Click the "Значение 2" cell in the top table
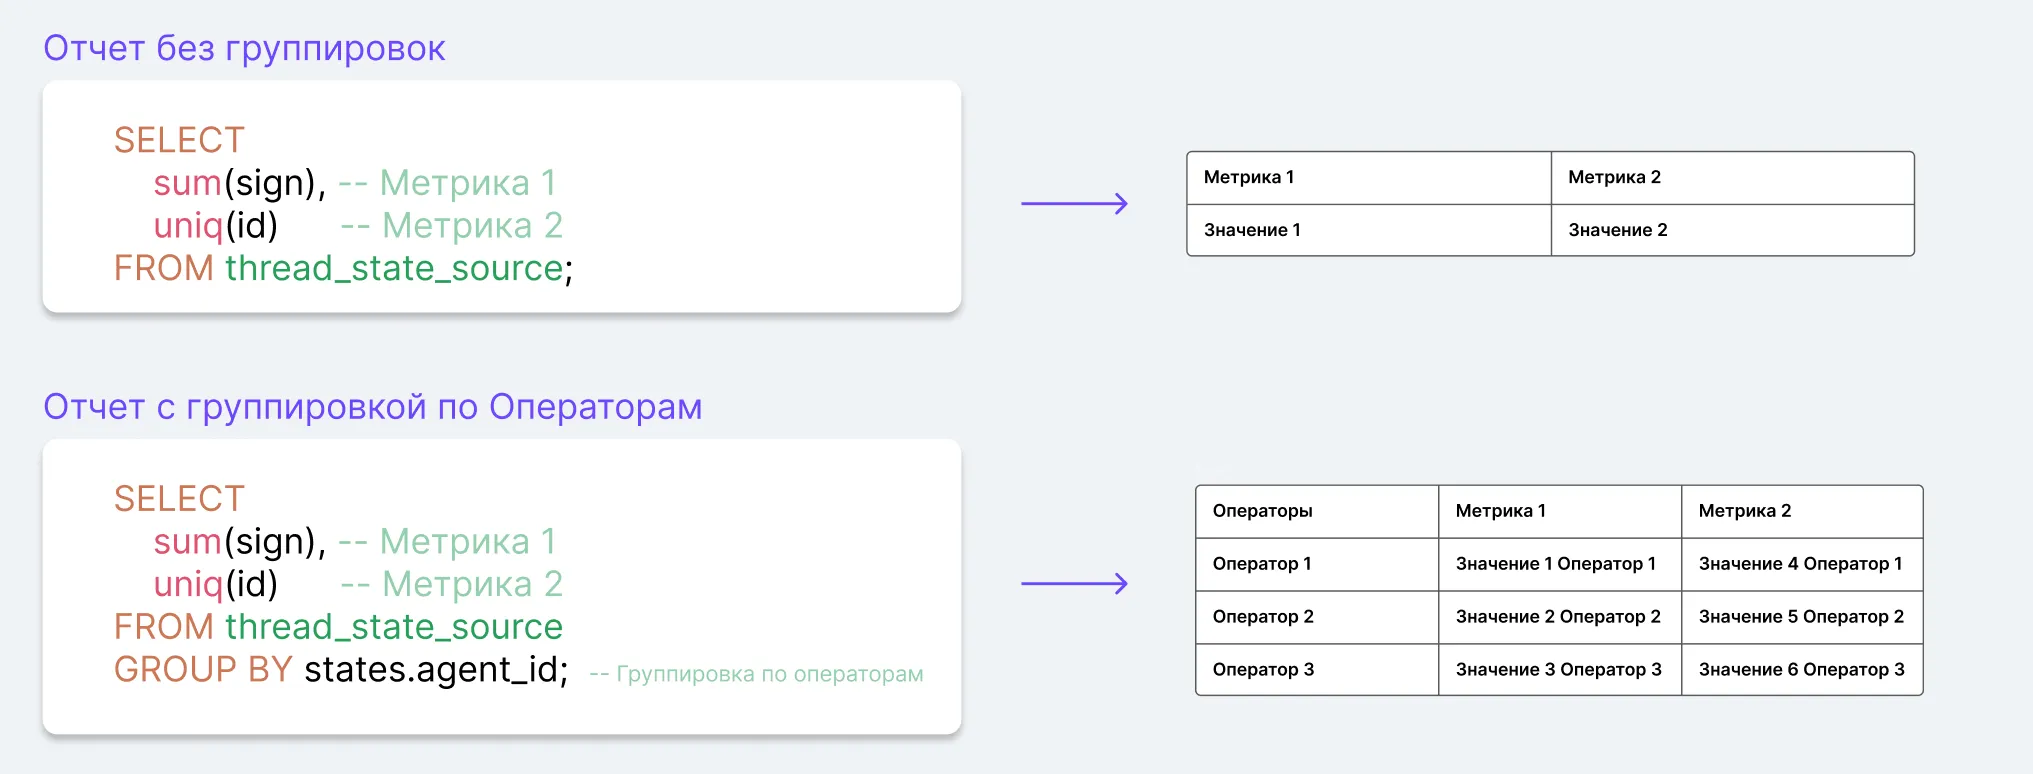Image resolution: width=2033 pixels, height=774 pixels. (x=1617, y=230)
